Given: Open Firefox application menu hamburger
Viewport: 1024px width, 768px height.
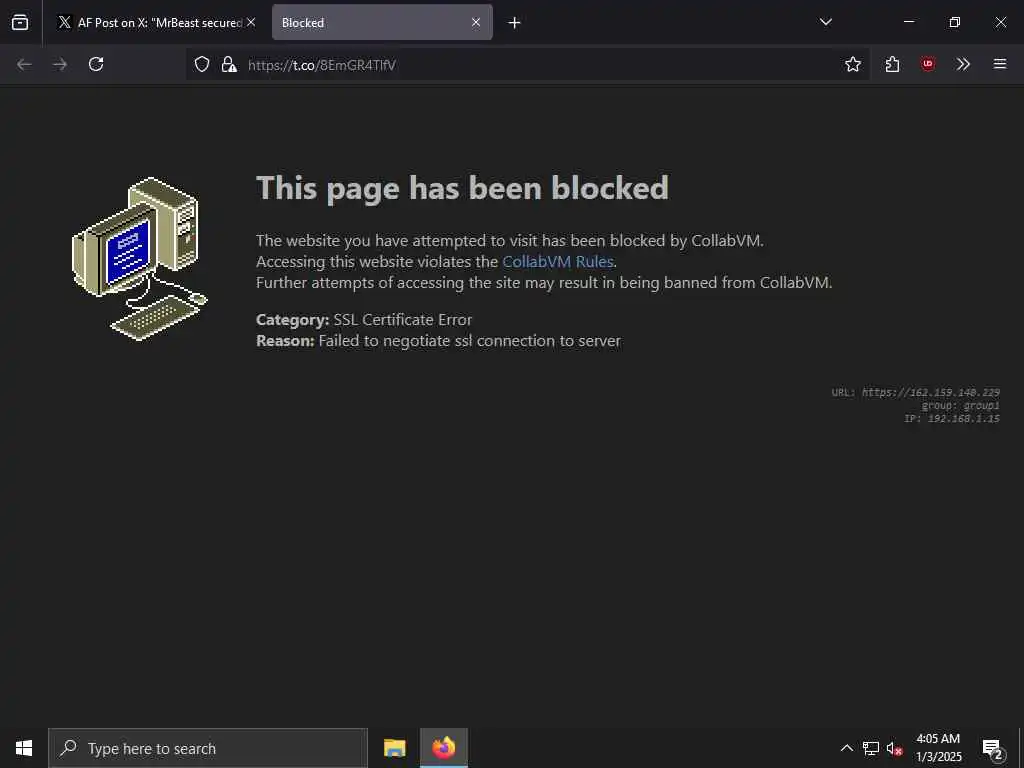Looking at the screenshot, I should click(x=1000, y=64).
